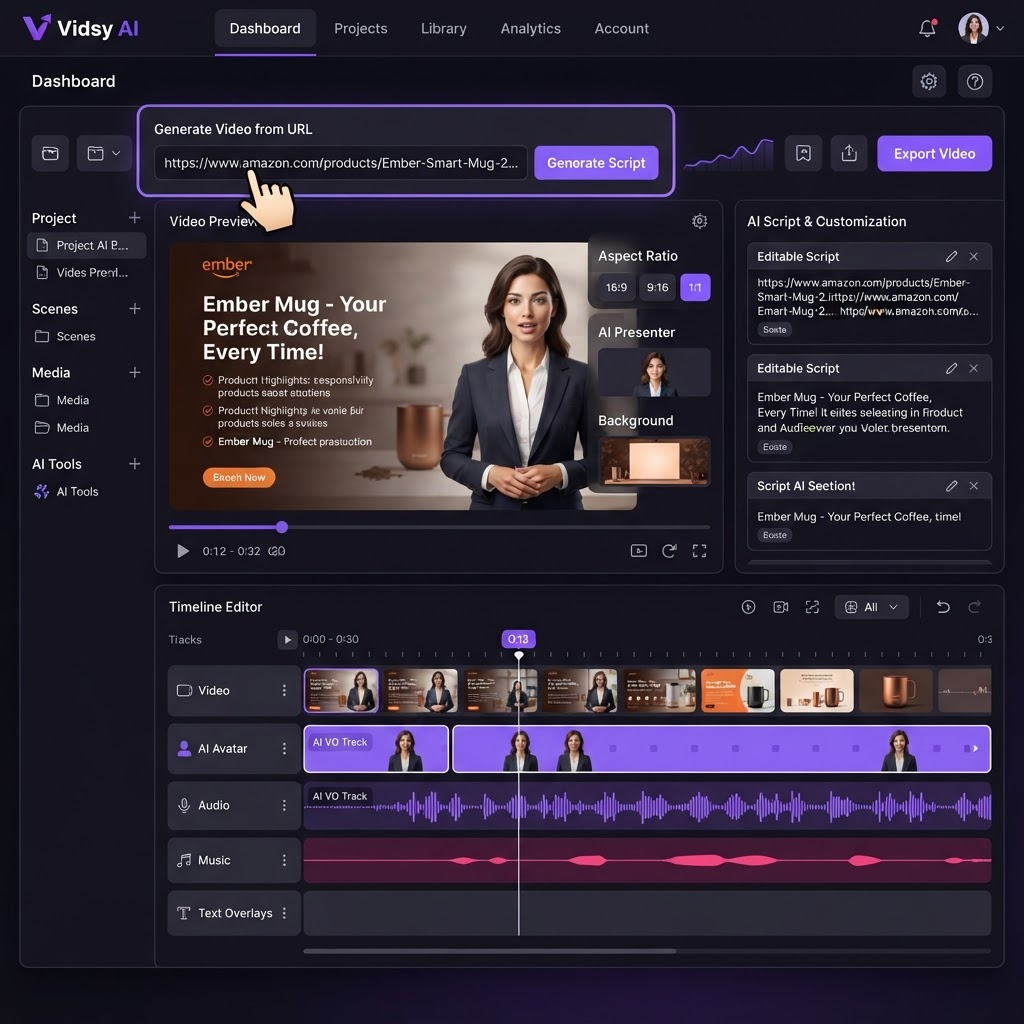Play the video preview
Screen dimensions: 1024x1024
click(183, 551)
